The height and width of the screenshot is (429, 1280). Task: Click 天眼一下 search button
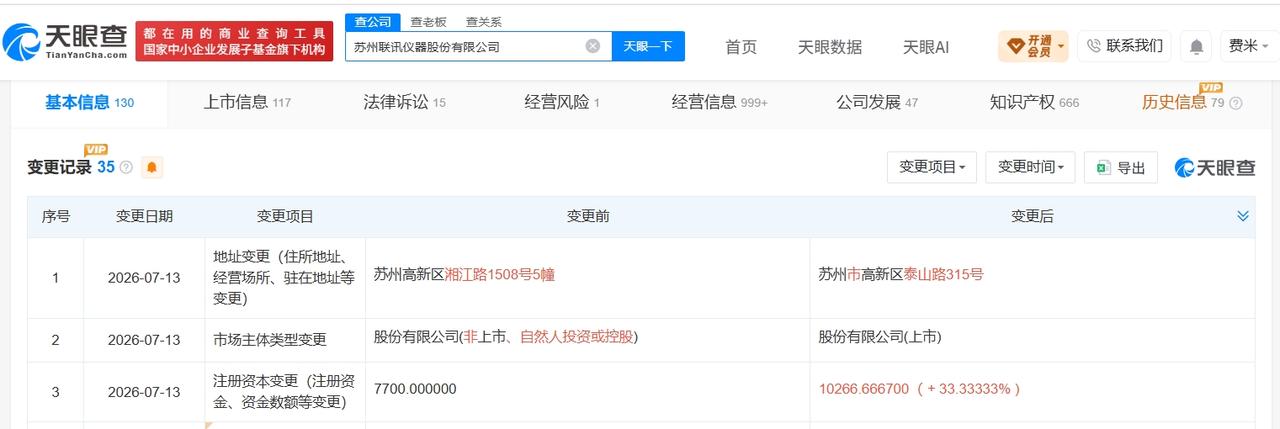648,46
